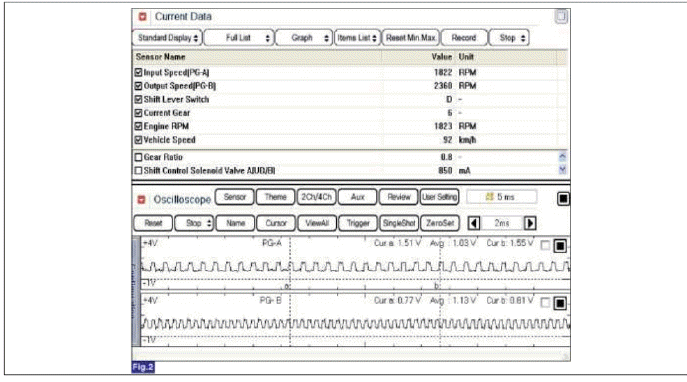Click the Aux button
687x382 pixels.
(x=358, y=197)
